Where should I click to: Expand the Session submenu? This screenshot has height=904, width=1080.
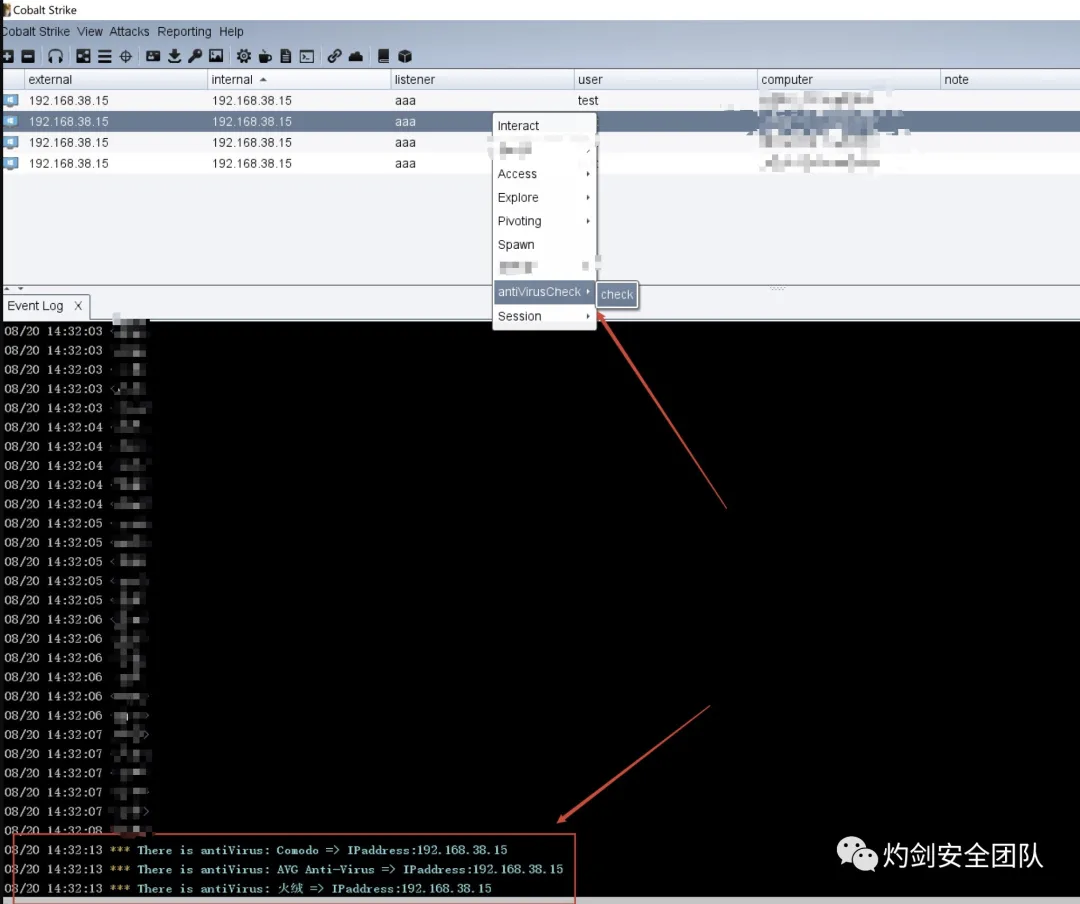[544, 316]
